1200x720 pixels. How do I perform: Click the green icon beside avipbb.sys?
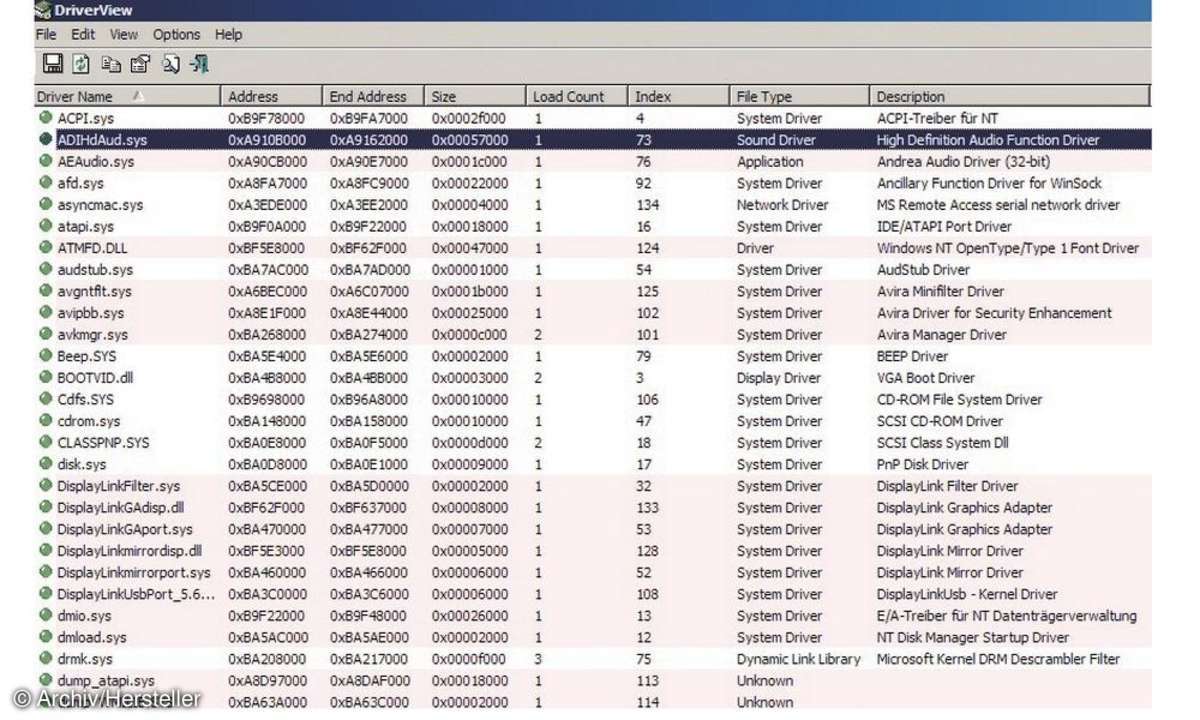pos(46,313)
